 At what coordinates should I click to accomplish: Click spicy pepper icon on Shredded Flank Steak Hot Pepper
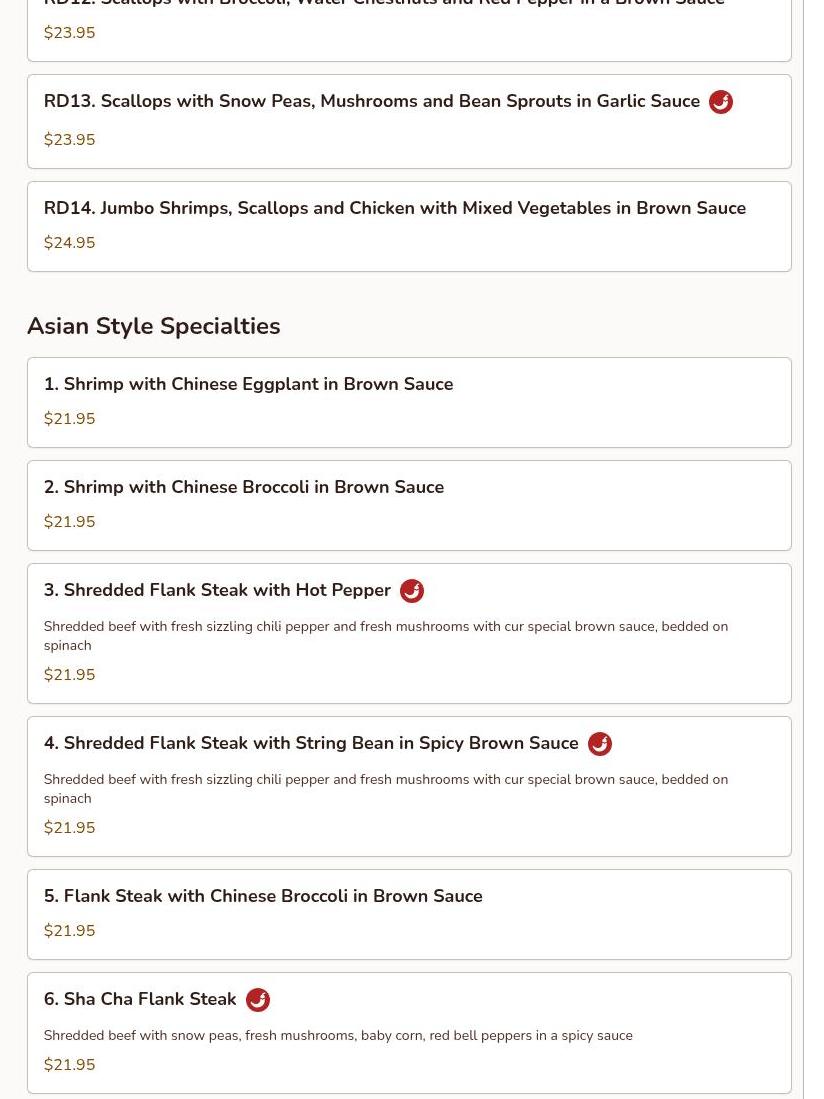point(411,591)
